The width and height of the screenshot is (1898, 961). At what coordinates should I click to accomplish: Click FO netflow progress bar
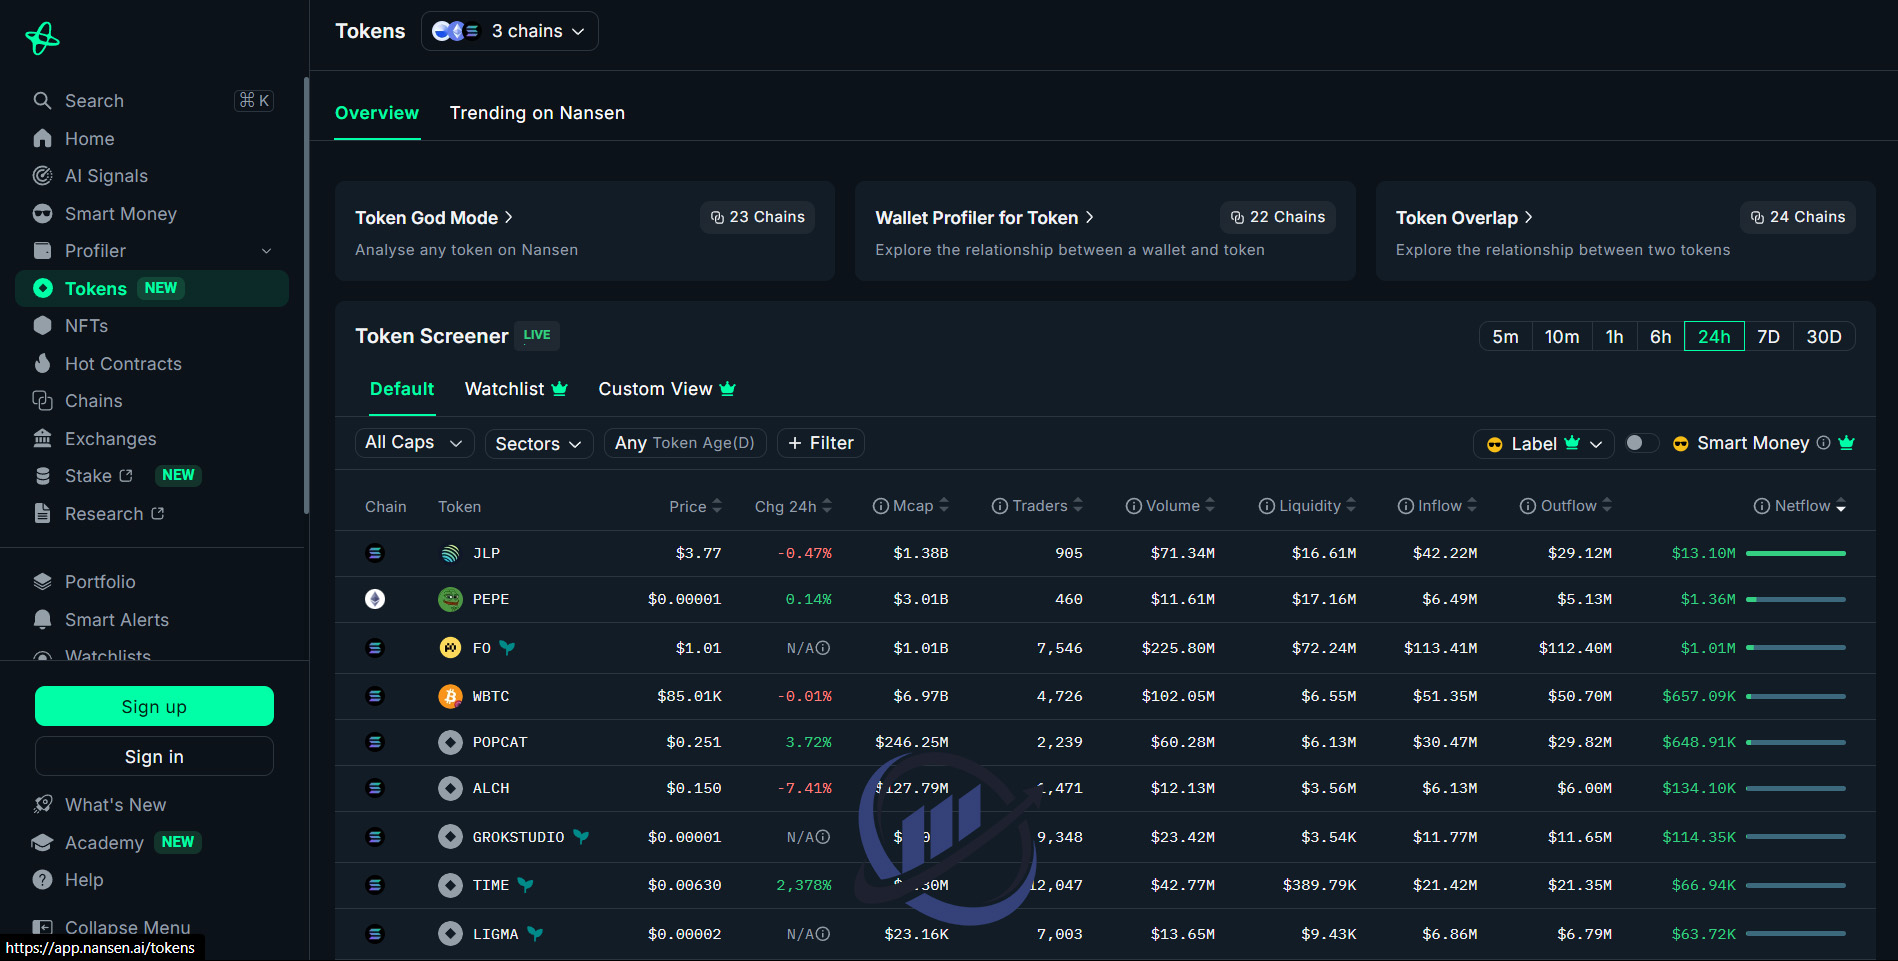coord(1796,648)
